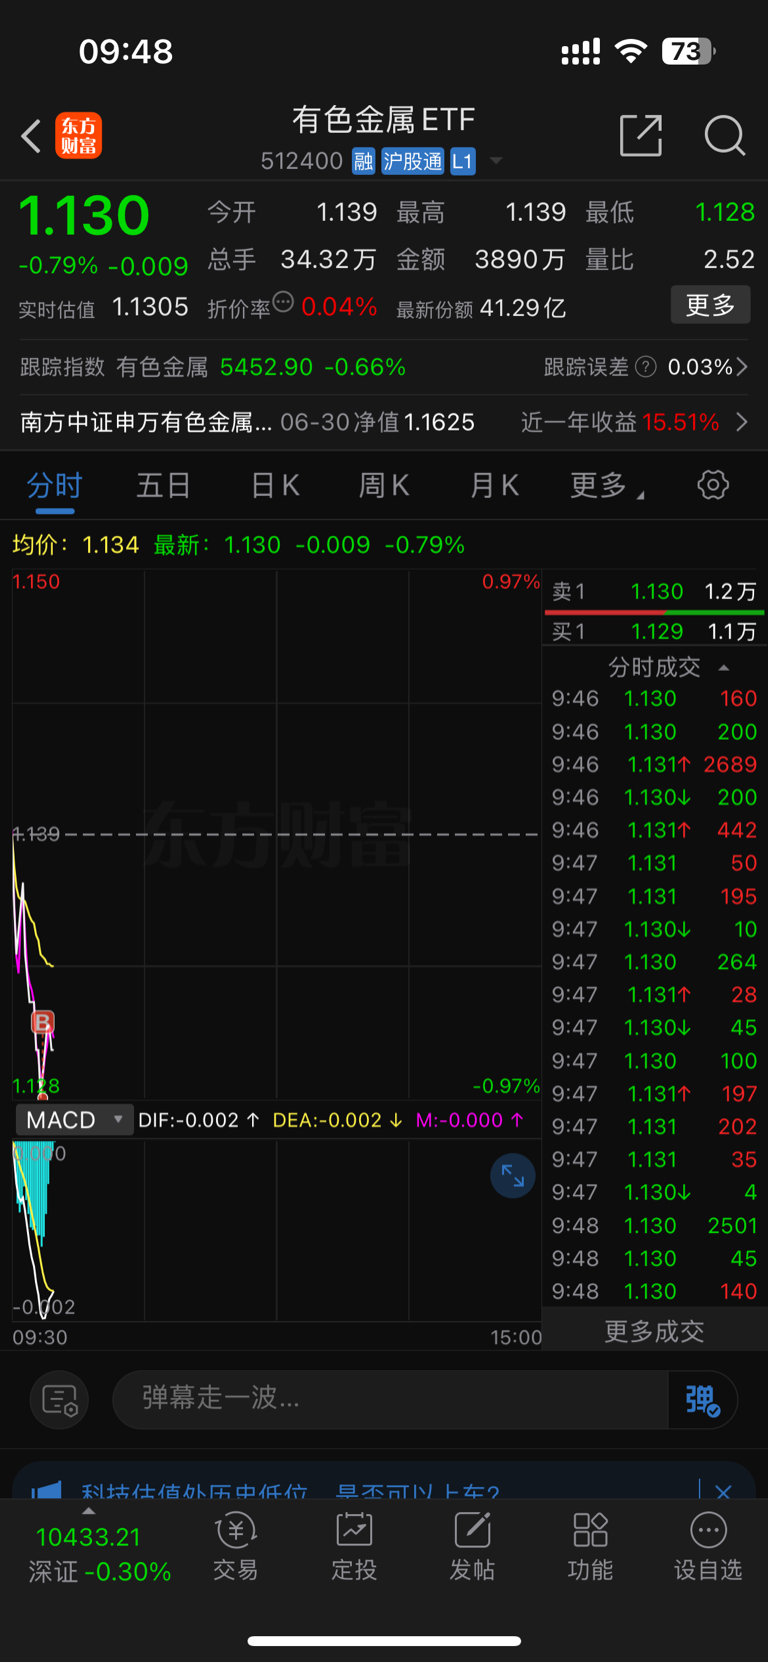Open 跟踪误差 detail chevron
The width and height of the screenshot is (768, 1663).
pyautogui.click(x=742, y=367)
